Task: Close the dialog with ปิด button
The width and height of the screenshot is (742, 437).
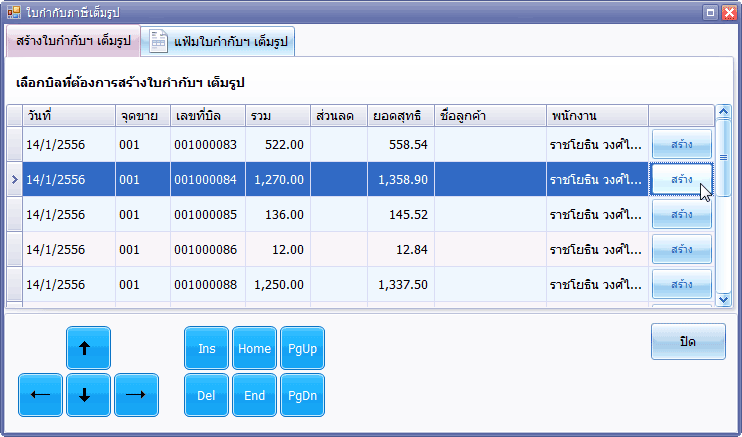Action: 687,341
